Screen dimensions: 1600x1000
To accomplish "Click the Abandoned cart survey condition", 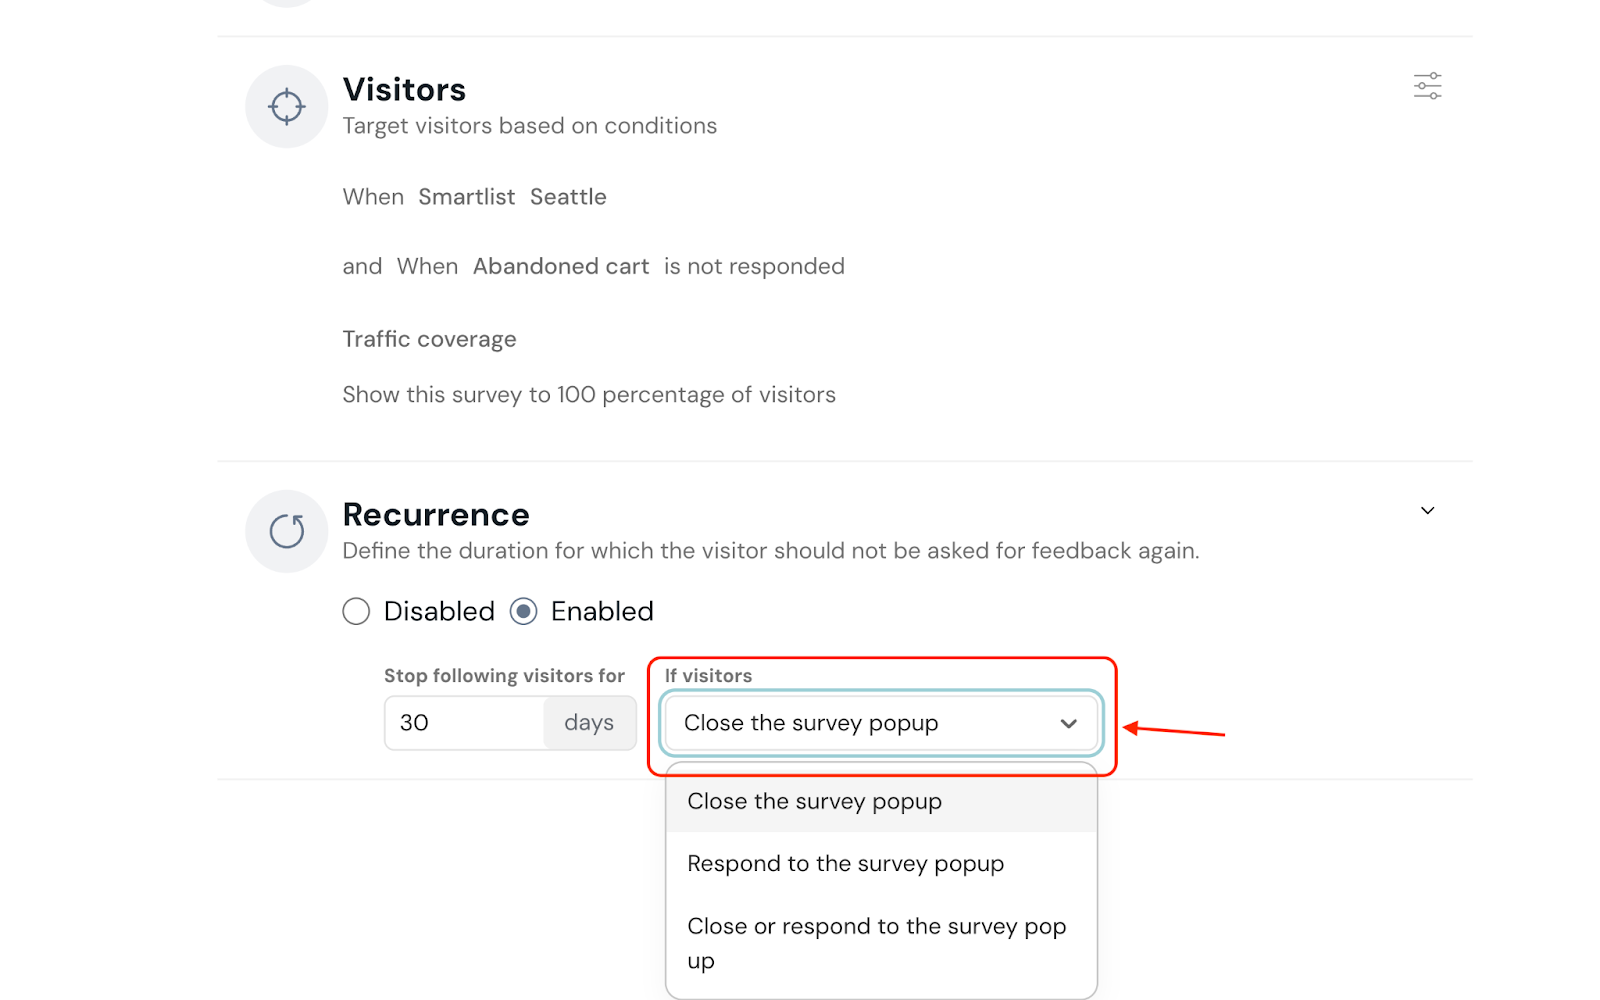I will pos(561,267).
